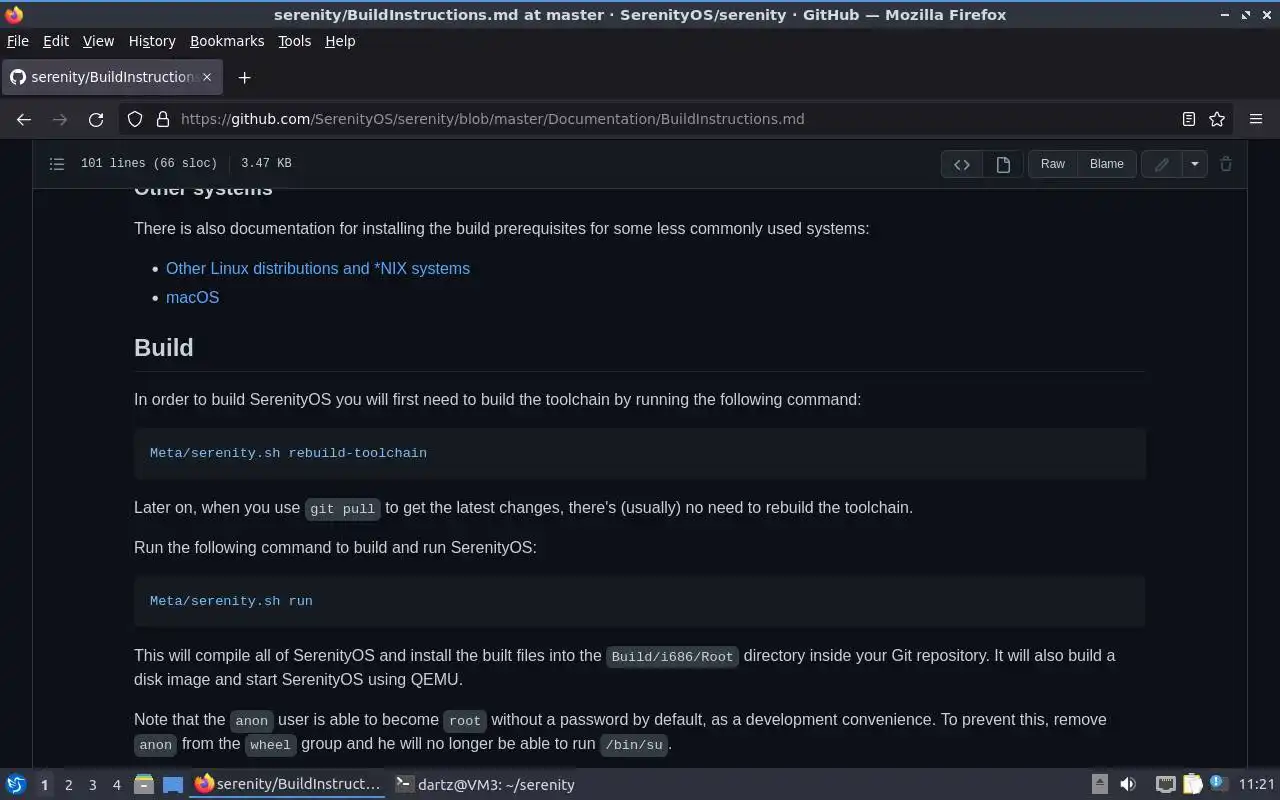Switch to workspace 1
The height and width of the screenshot is (800, 1280).
44,785
